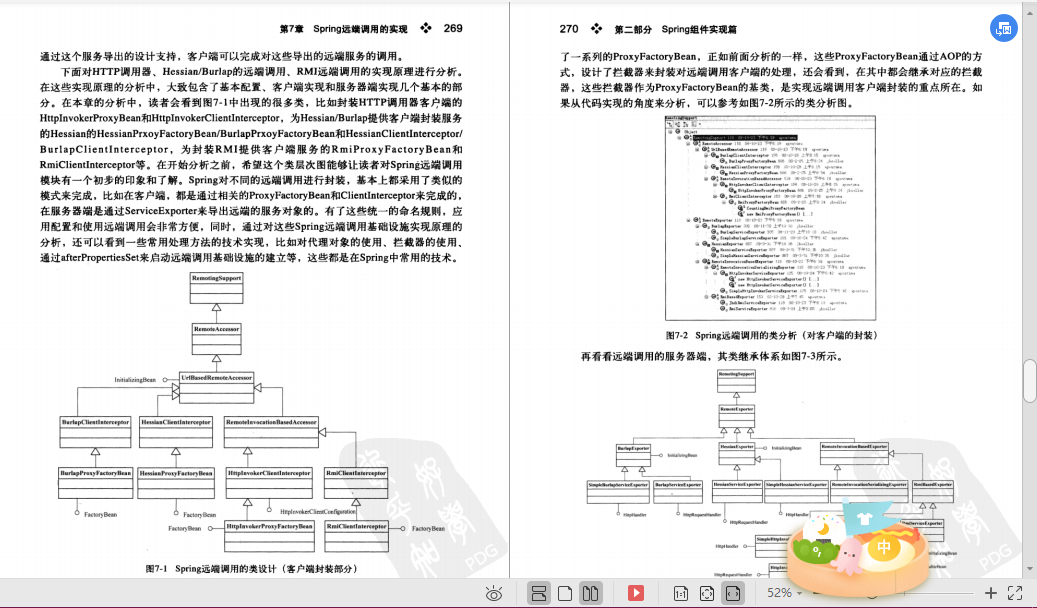Click the class hierarchy screenshot in figure 7-2

point(770,218)
